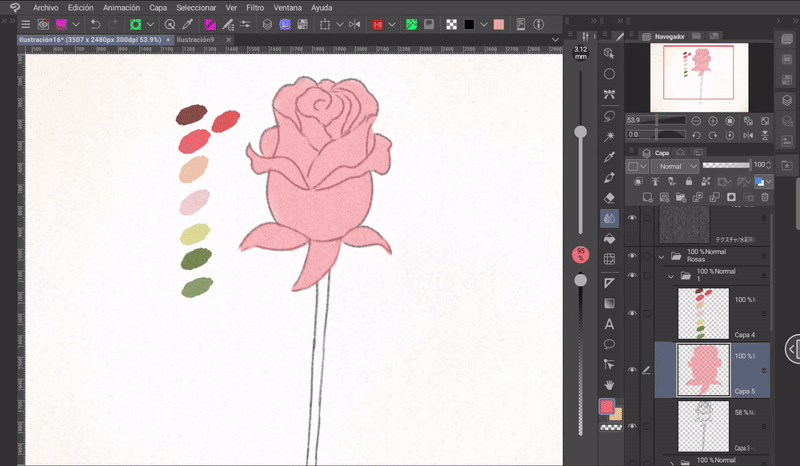Select the Lasso selection tool
The image size is (800, 466).
pyautogui.click(x=609, y=116)
